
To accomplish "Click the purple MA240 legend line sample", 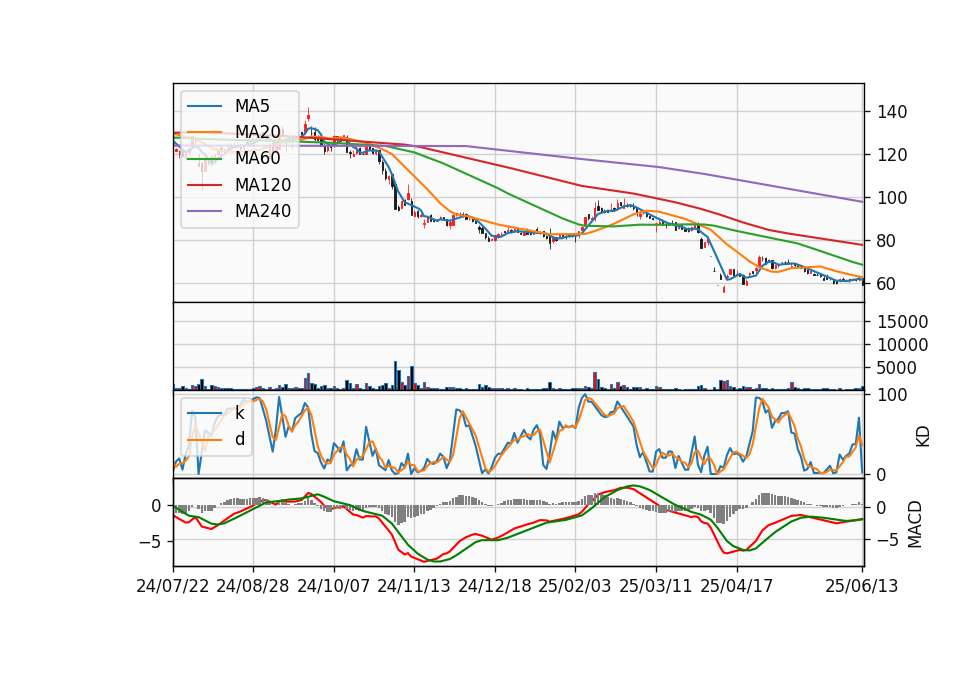I will click(x=205, y=212).
